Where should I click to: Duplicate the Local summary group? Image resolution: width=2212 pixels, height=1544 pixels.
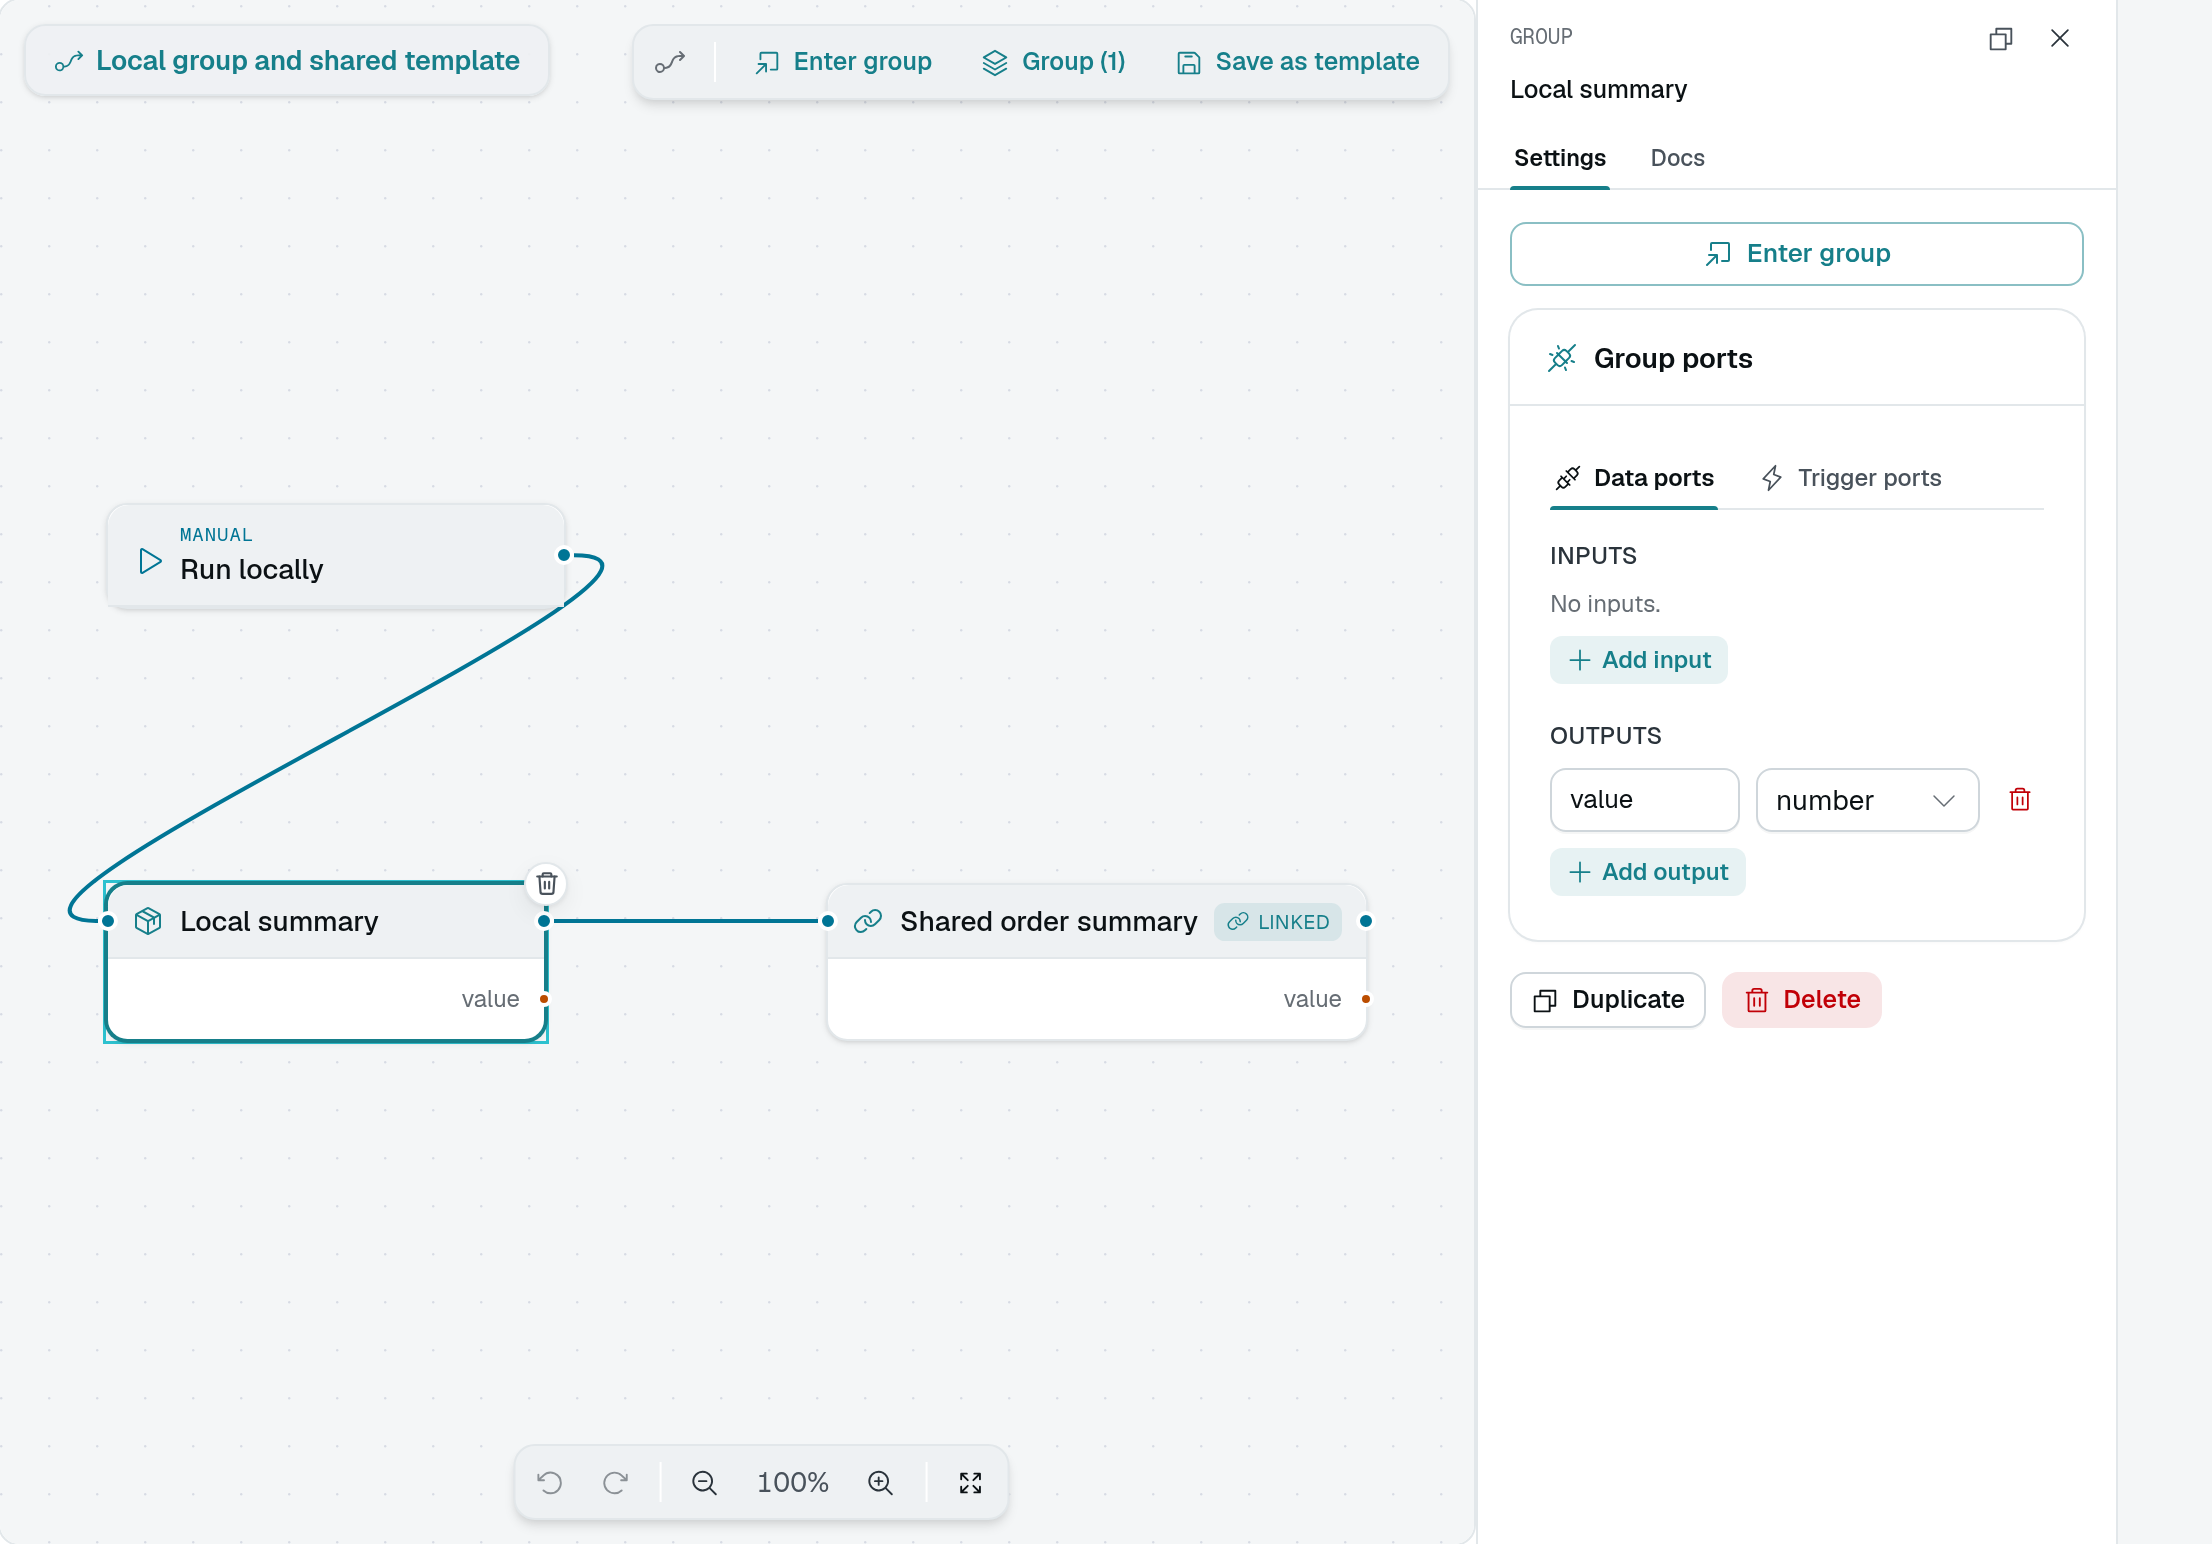[1608, 1000]
